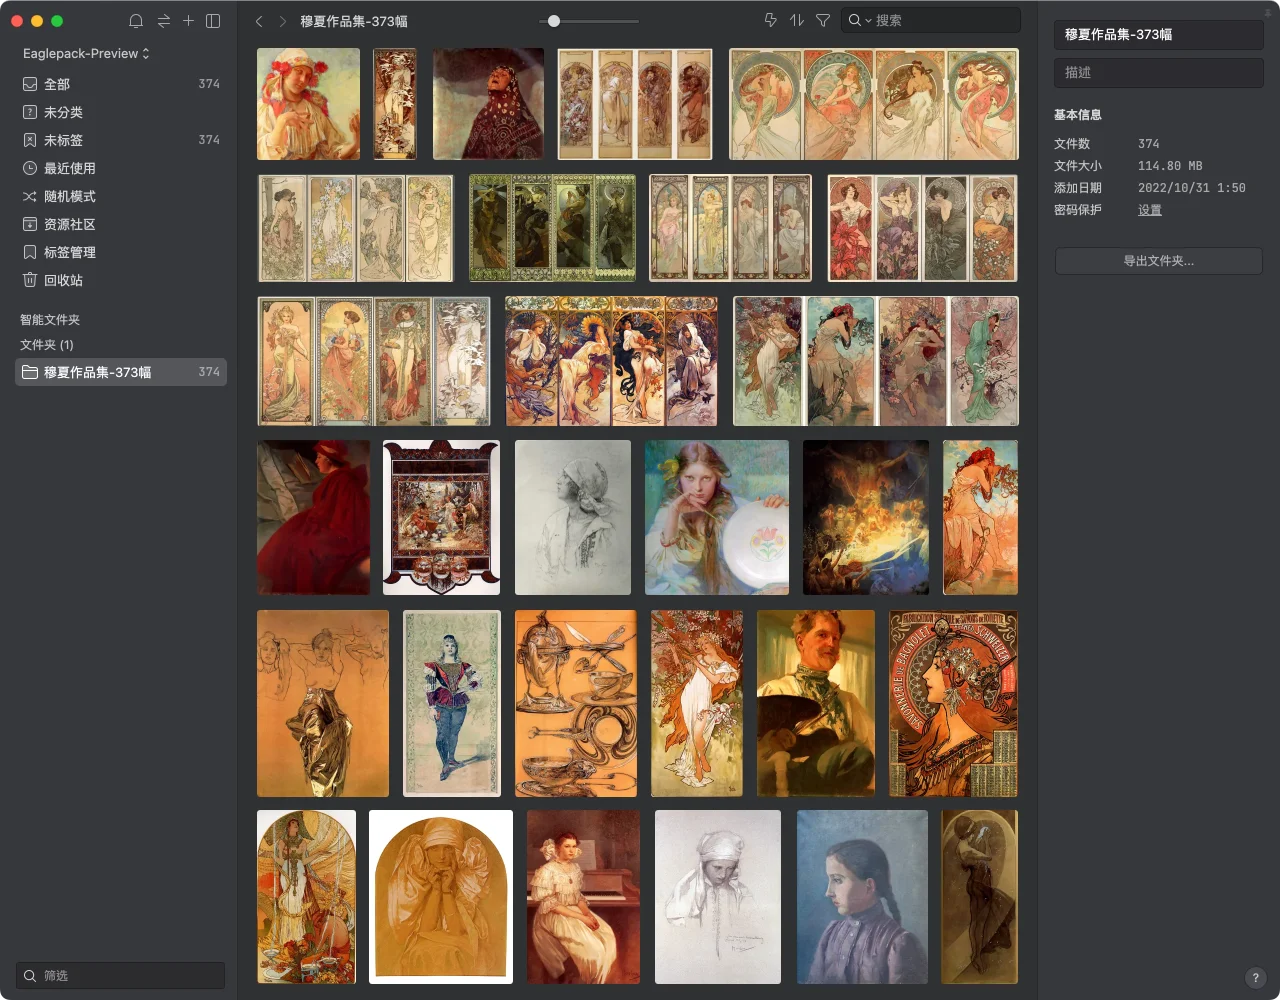This screenshot has width=1280, height=1000.
Task: Click the 智能文件夹 section header
Action: [50, 320]
